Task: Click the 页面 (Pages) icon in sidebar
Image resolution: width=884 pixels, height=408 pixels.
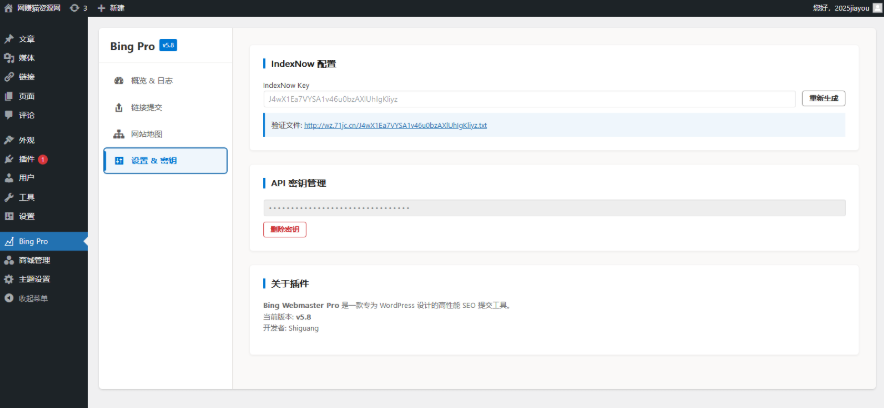Action: [9, 96]
